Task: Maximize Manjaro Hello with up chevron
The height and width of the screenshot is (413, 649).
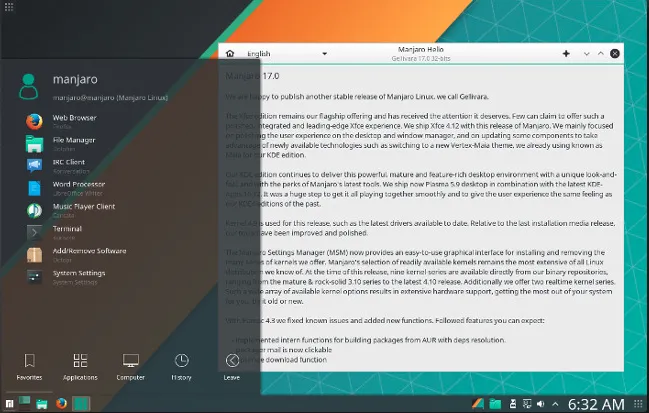Action: point(601,54)
